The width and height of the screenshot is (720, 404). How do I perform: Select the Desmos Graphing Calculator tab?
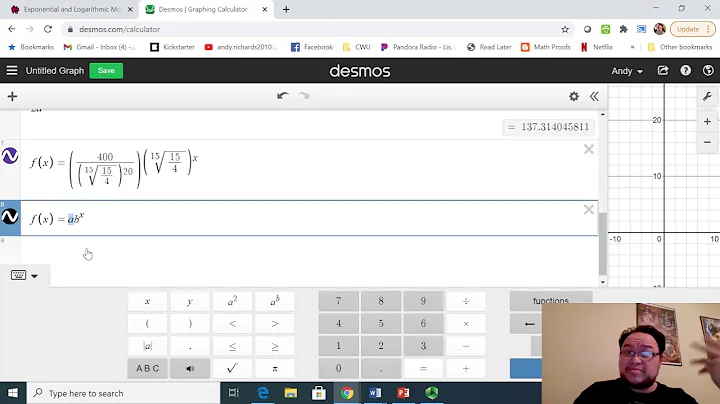(202, 9)
